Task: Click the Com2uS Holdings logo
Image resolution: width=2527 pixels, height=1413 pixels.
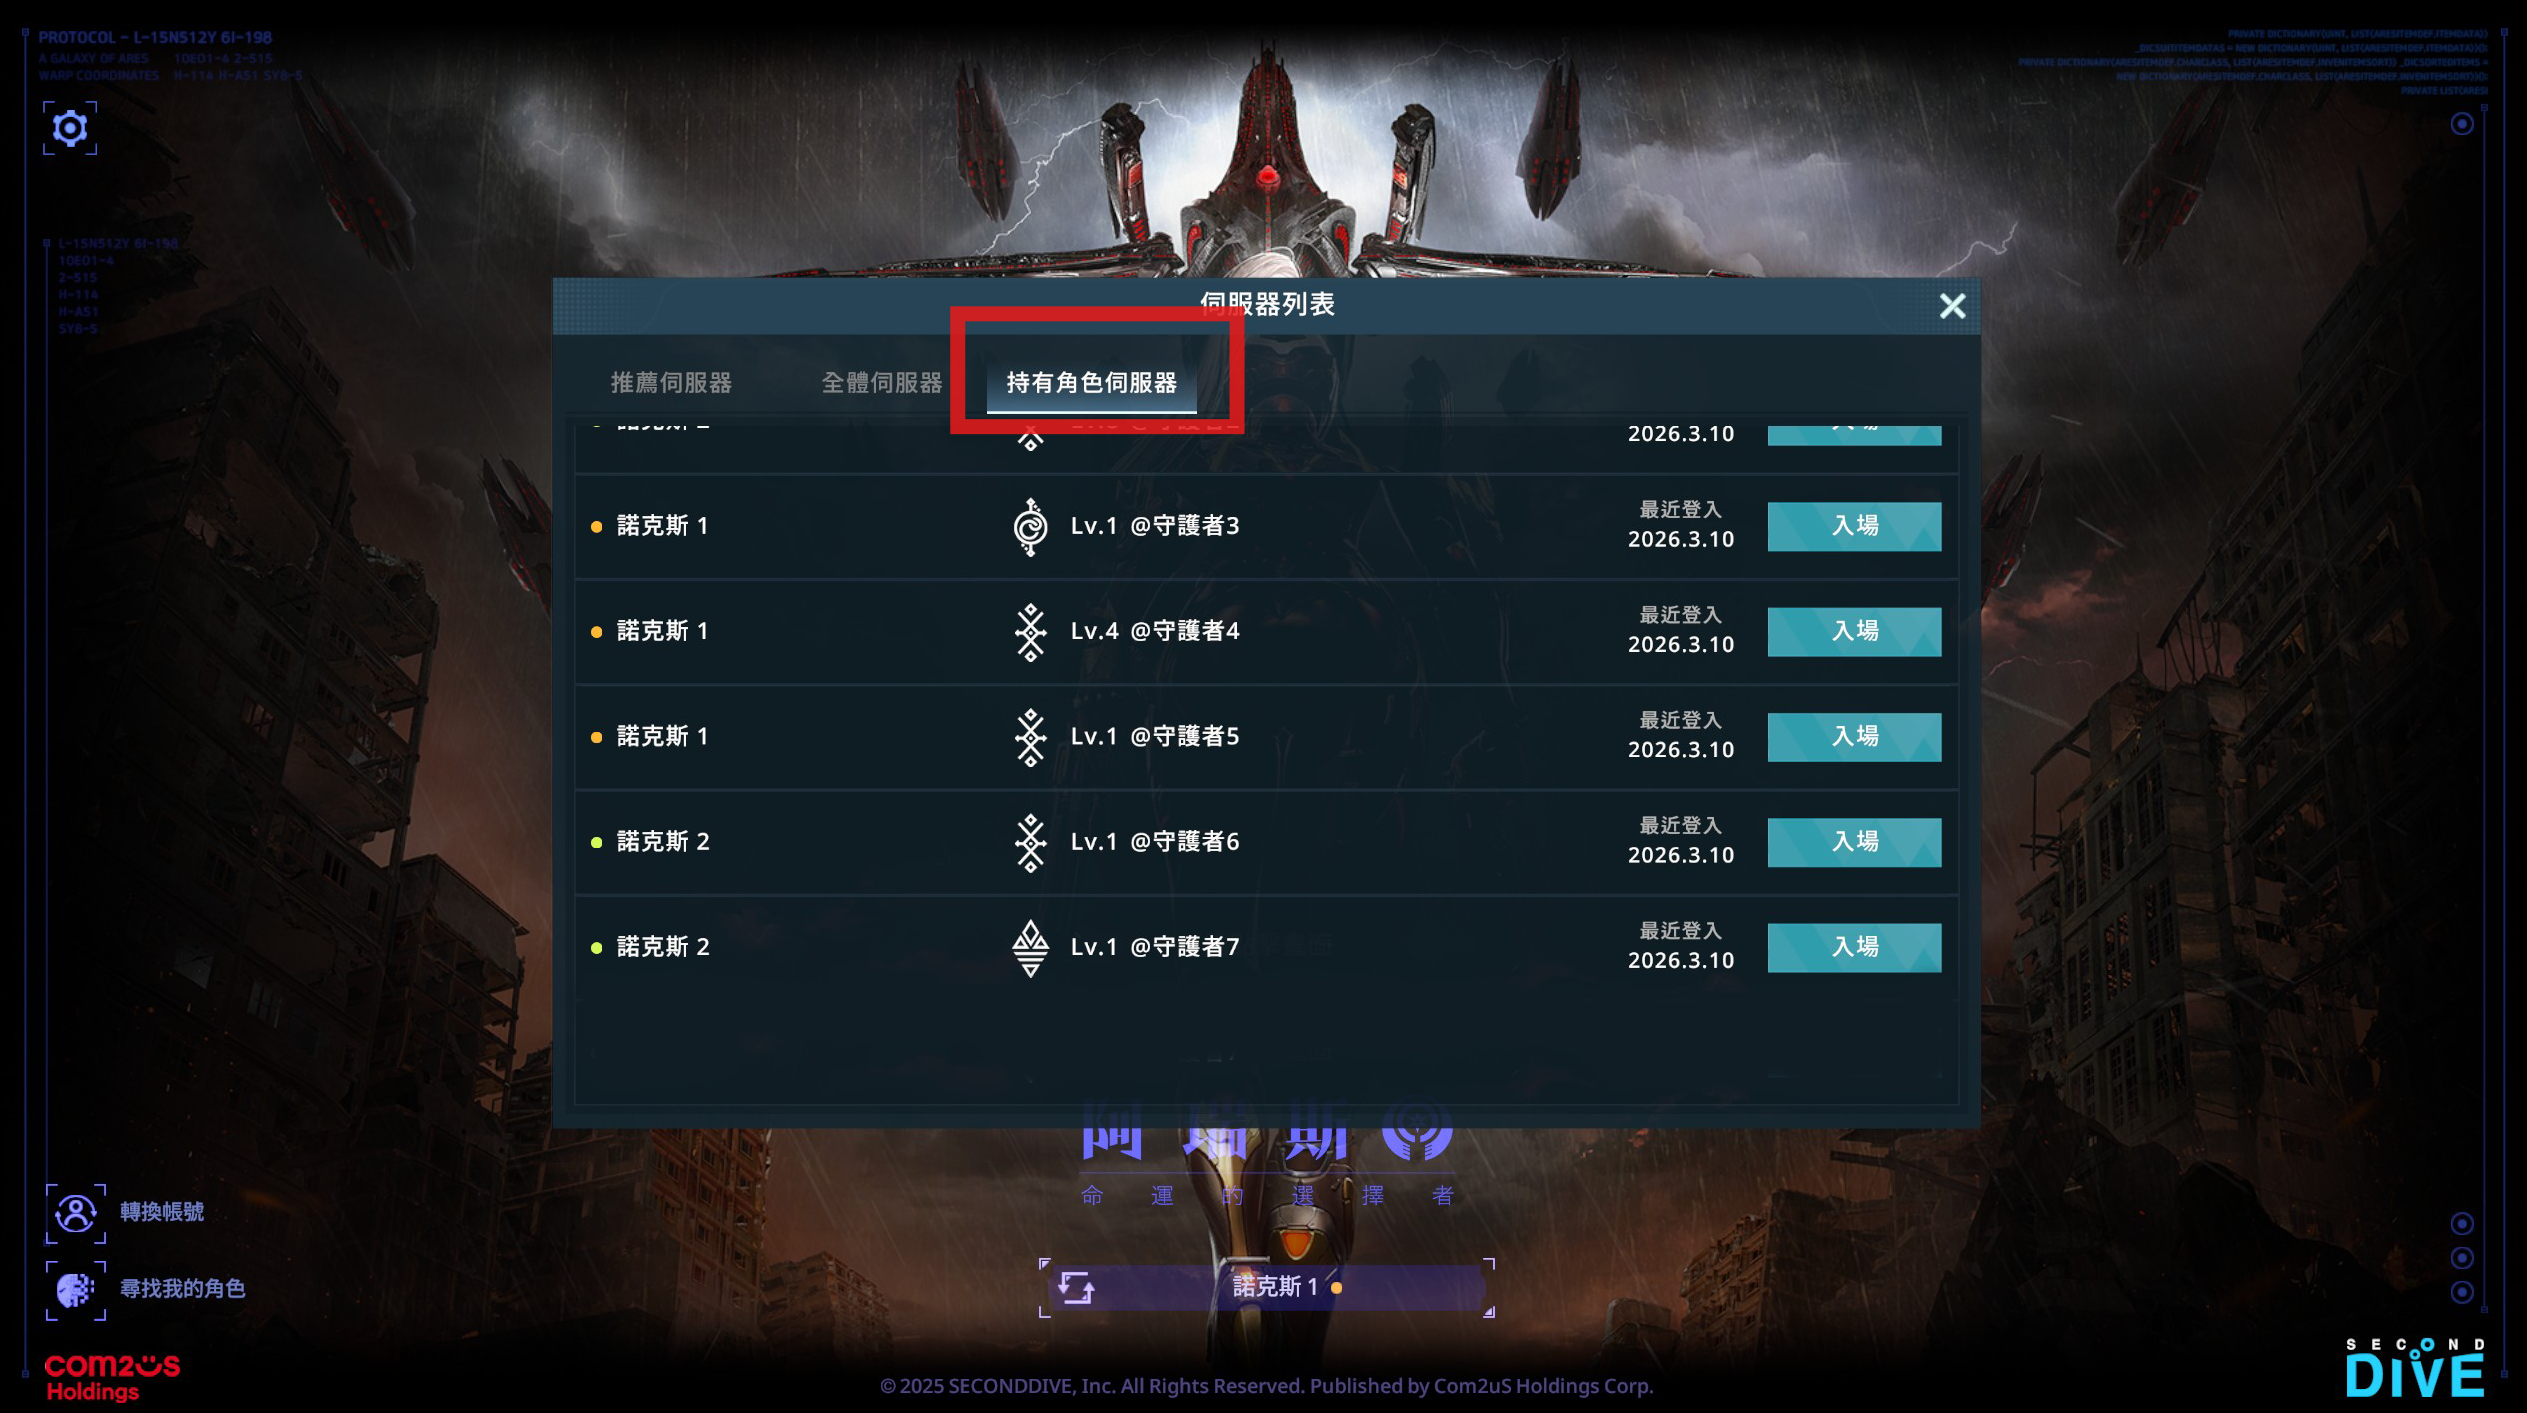Action: coord(112,1377)
